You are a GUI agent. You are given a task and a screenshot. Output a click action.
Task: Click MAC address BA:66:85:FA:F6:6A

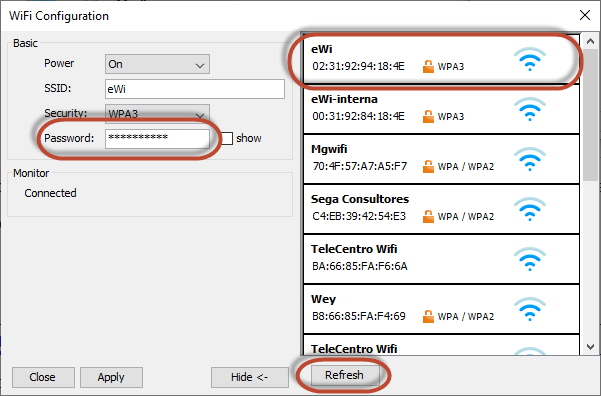360,266
